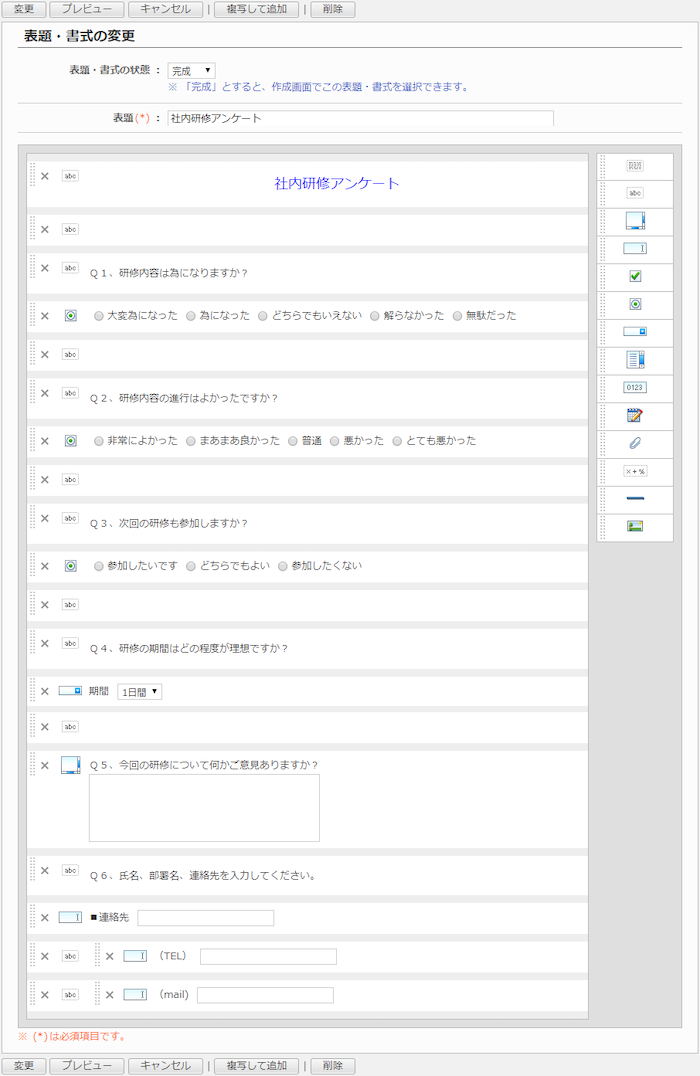Screen dimensions: 700x1076
Task: Select the checkbox part in the palette
Action: tap(635, 276)
